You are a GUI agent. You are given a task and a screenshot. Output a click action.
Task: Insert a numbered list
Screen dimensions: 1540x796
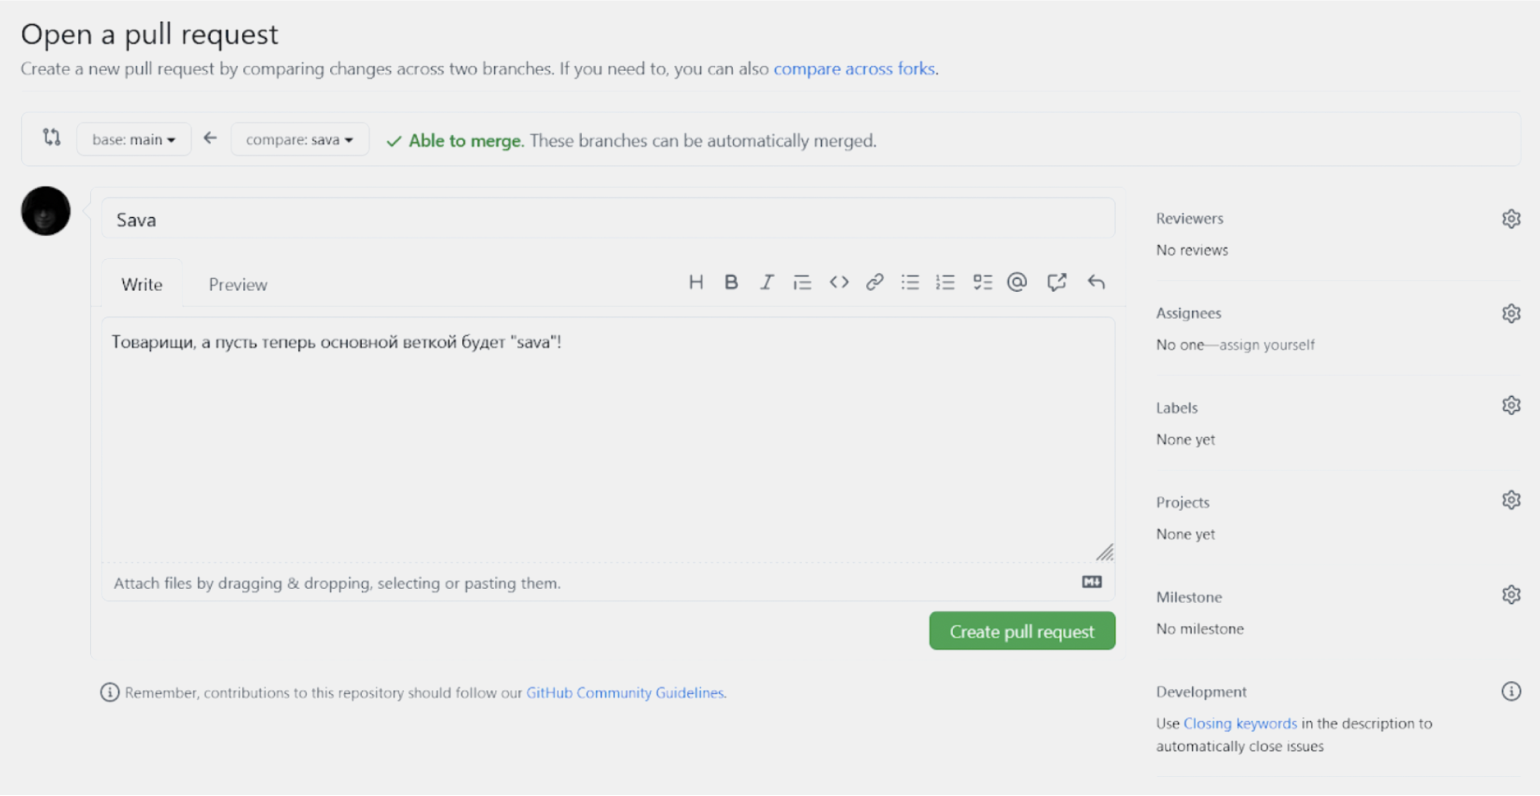(x=945, y=283)
